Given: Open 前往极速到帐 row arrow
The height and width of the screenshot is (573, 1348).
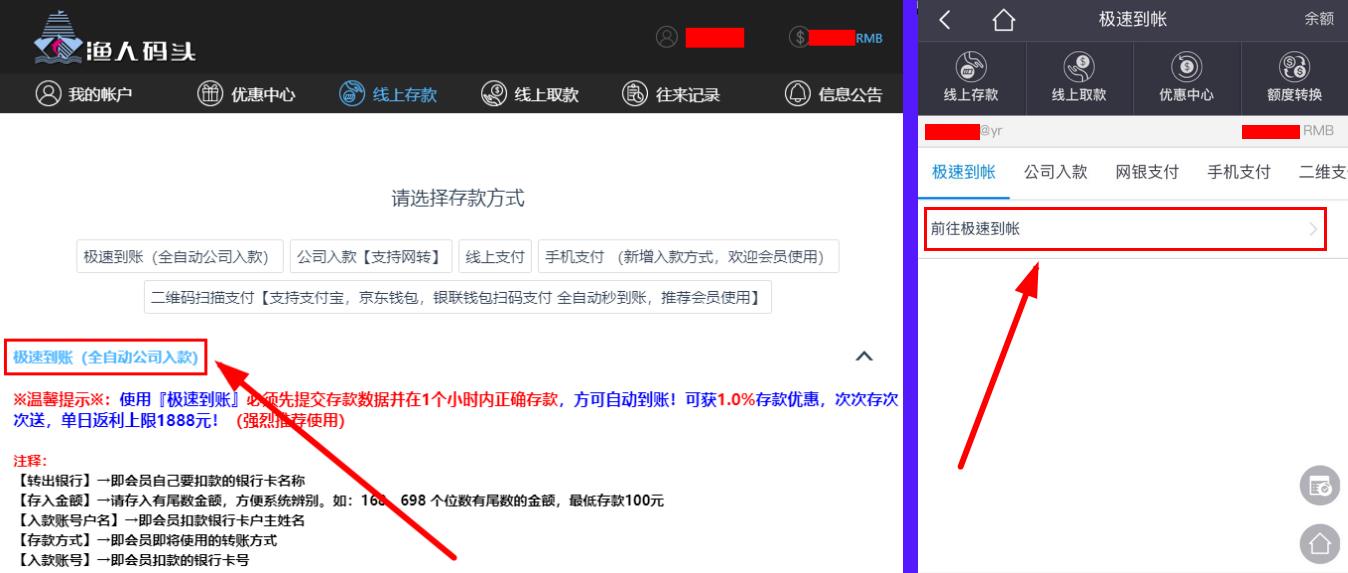Looking at the screenshot, I should pos(1313,230).
